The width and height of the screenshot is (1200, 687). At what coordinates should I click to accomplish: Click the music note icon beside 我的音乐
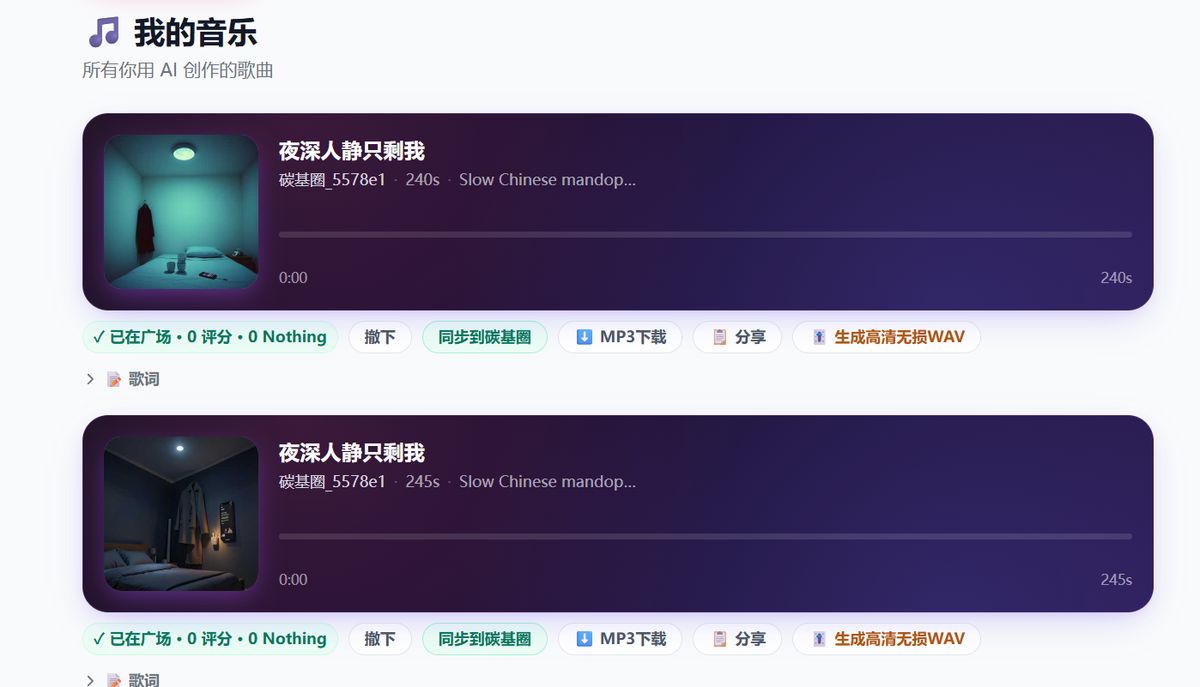point(103,33)
